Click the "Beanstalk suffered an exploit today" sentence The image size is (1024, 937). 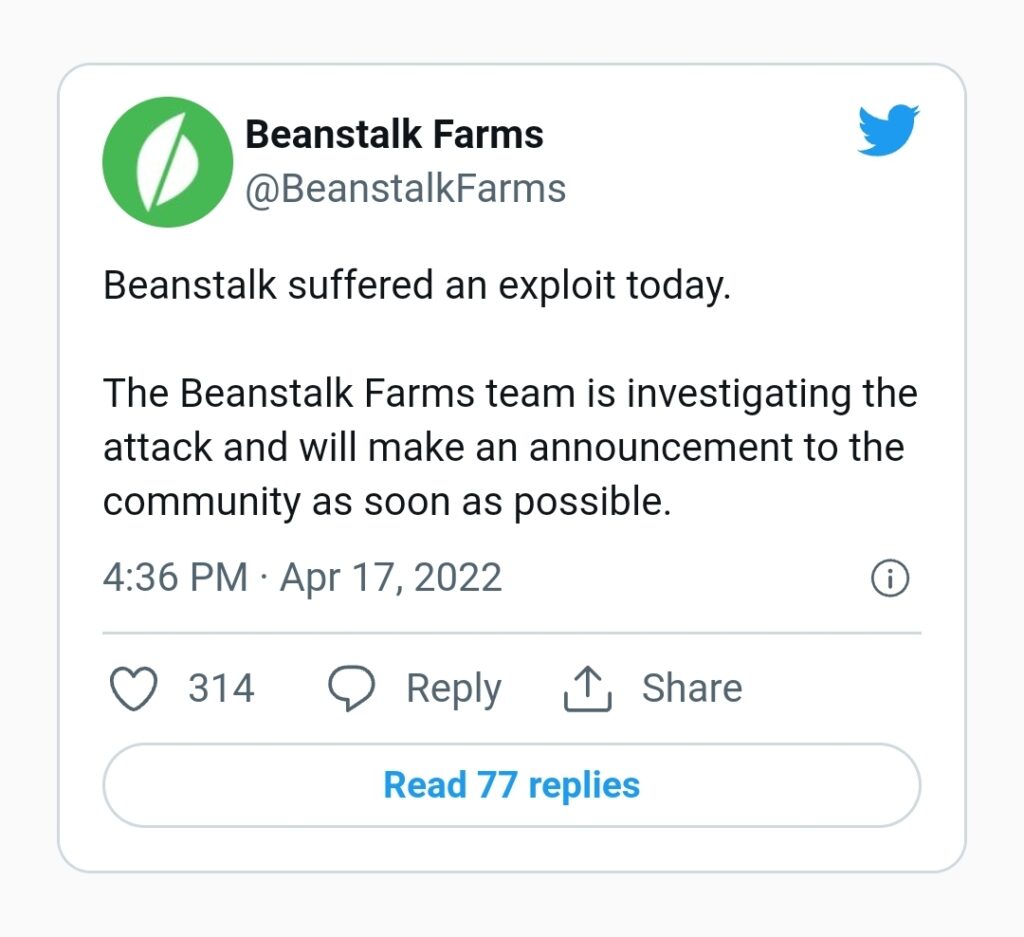pos(417,286)
